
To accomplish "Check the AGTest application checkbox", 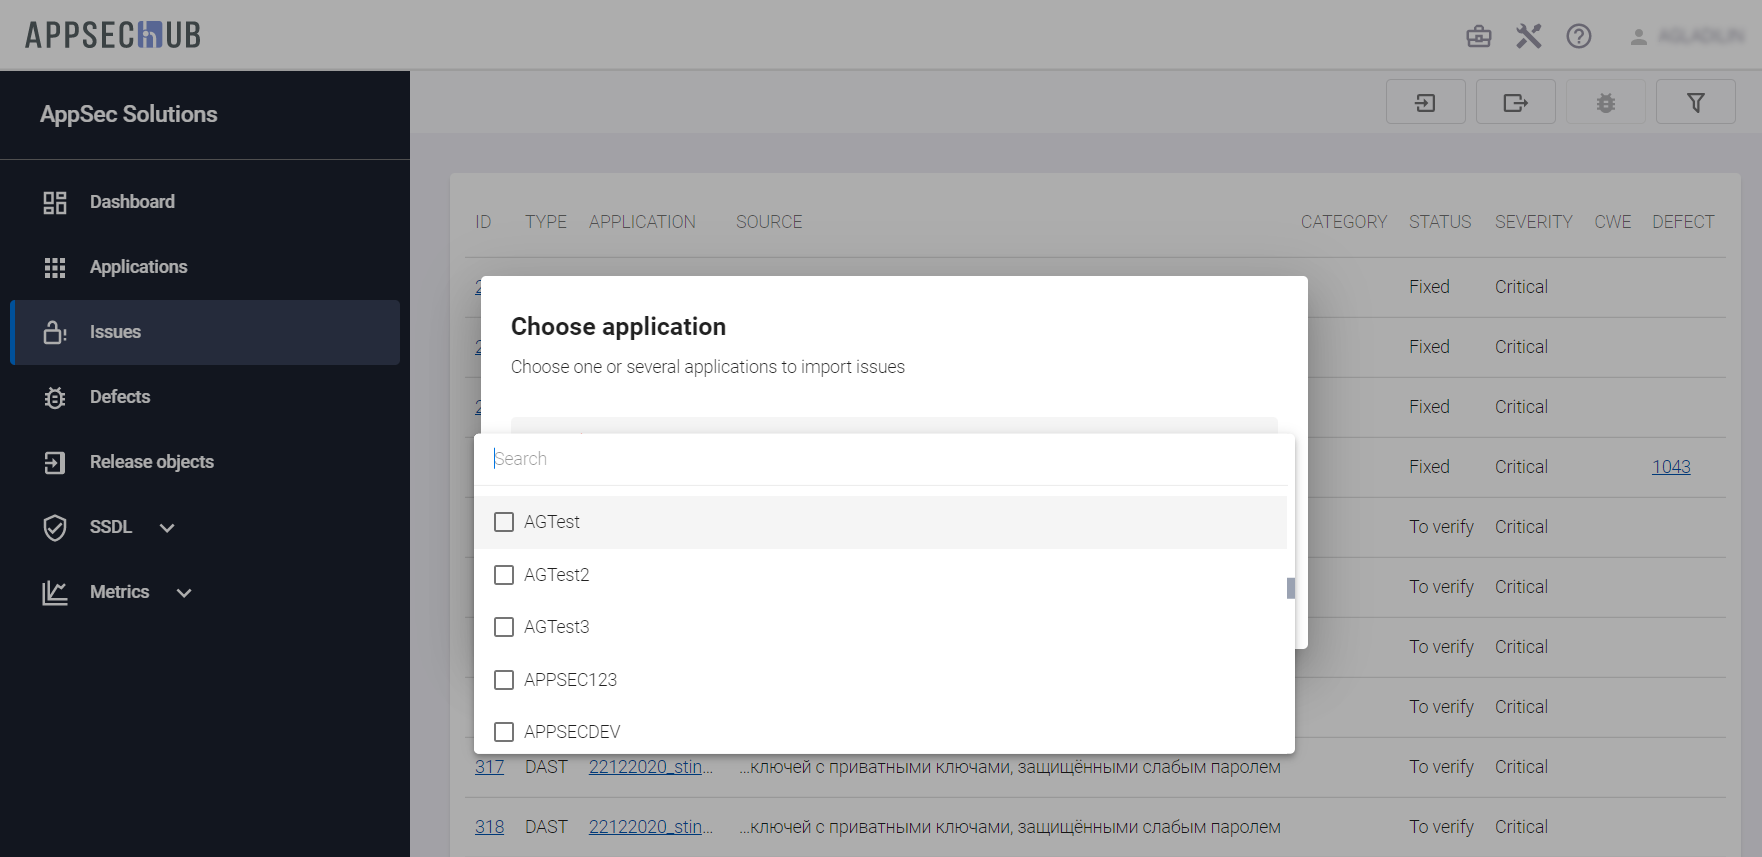I will 504,522.
